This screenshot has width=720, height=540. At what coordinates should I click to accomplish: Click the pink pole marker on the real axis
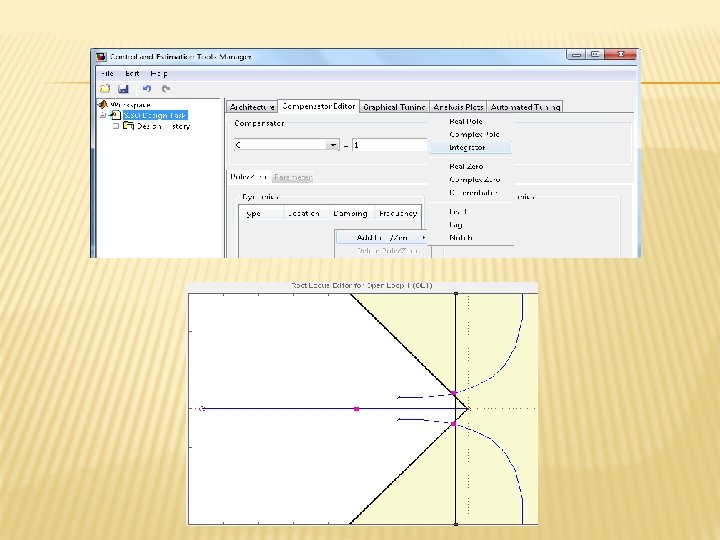click(356, 409)
